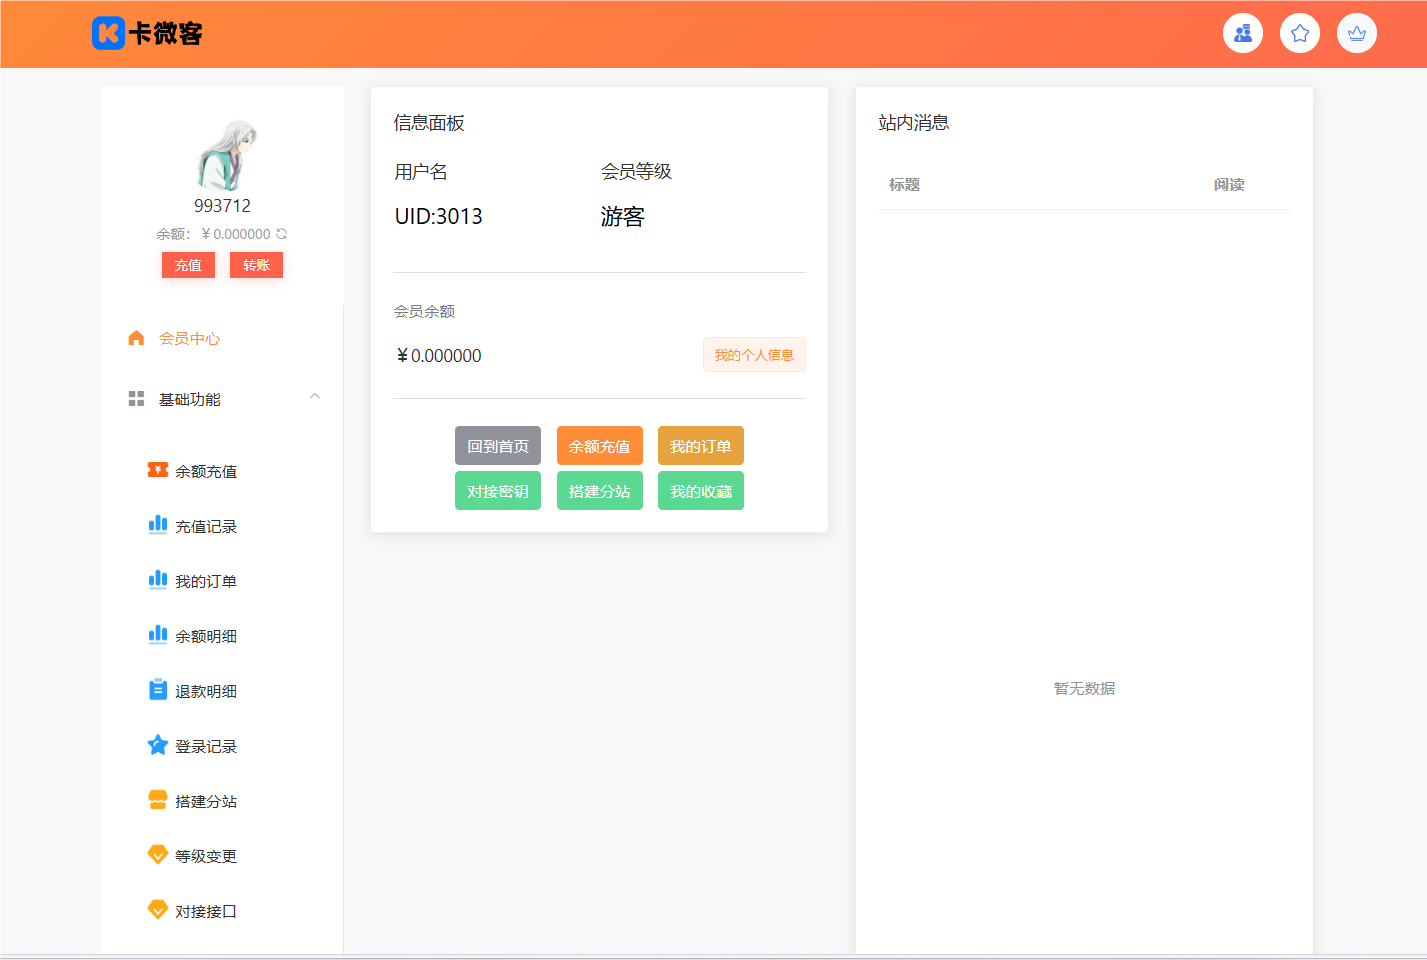Click the 标题 column header
The width and height of the screenshot is (1427, 960).
905,185
